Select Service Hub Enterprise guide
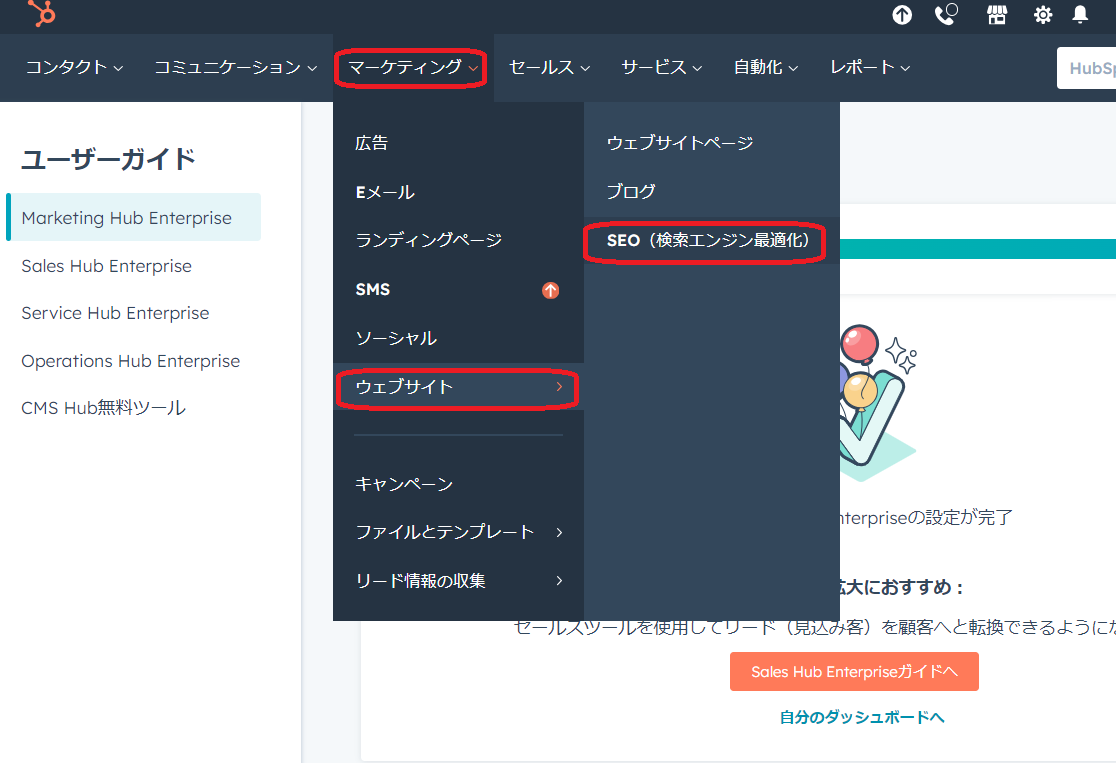This screenshot has width=1116, height=763. [115, 313]
